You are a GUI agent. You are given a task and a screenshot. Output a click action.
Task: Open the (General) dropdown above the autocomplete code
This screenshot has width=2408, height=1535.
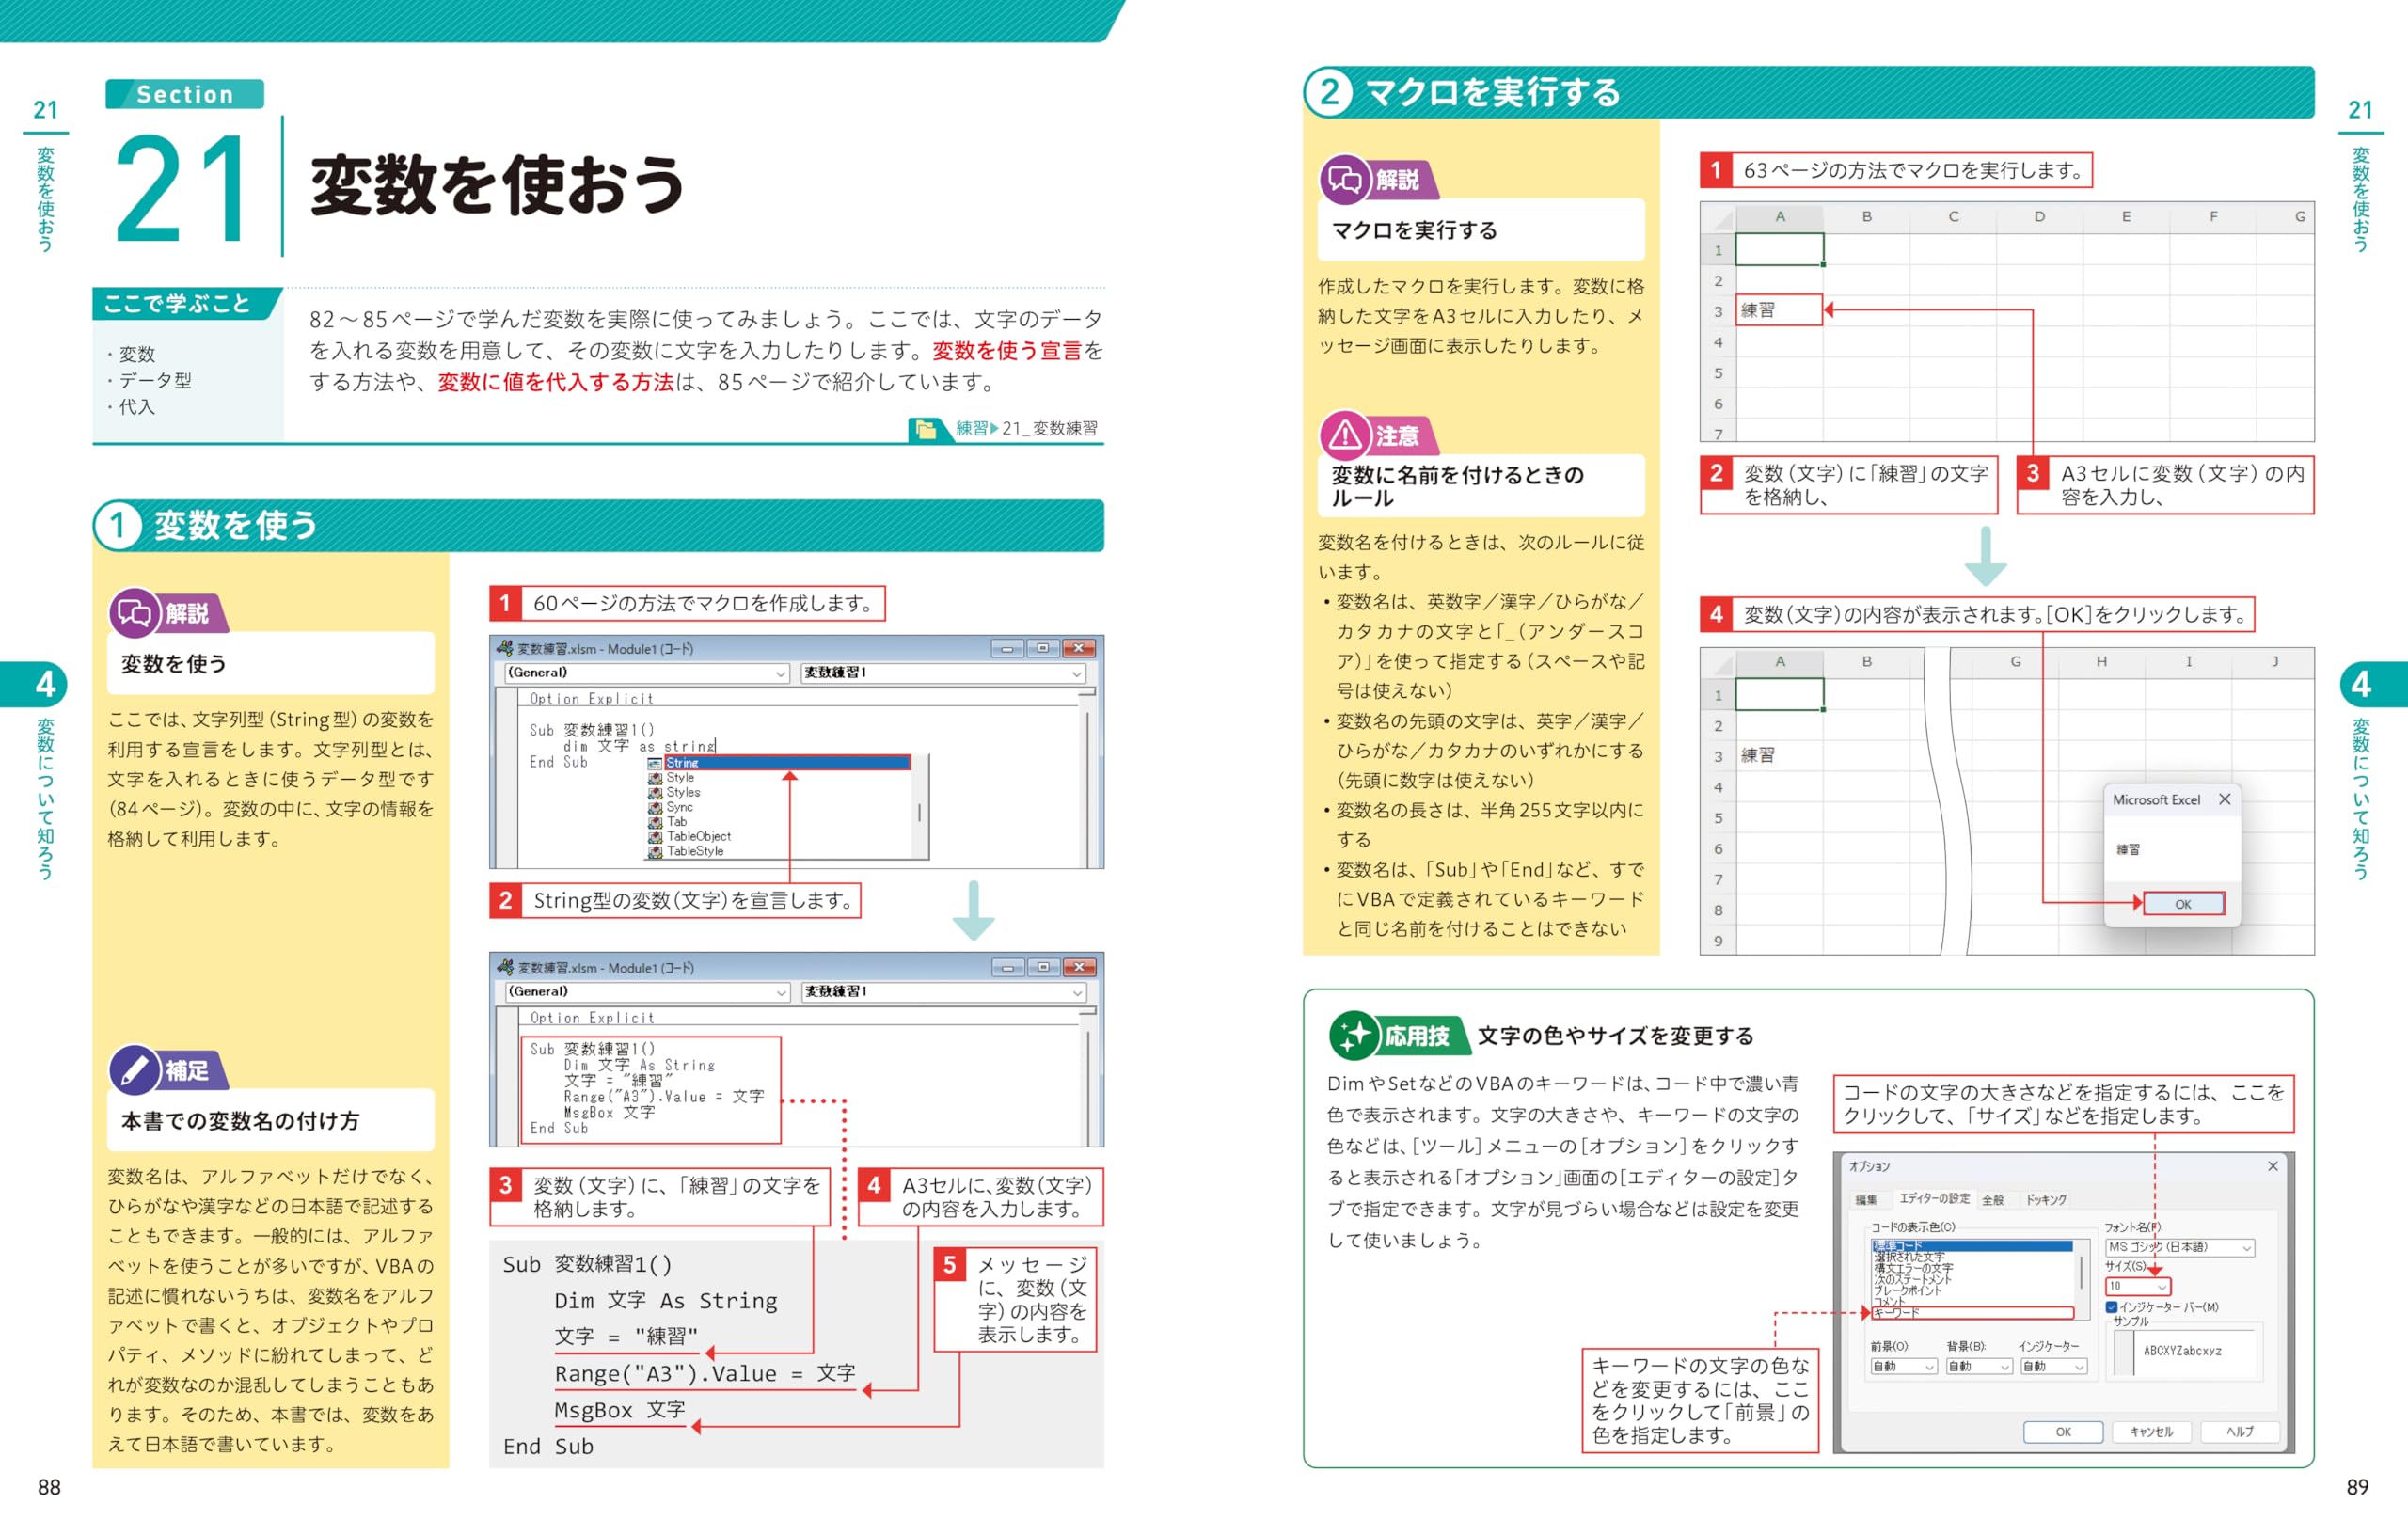click(647, 673)
